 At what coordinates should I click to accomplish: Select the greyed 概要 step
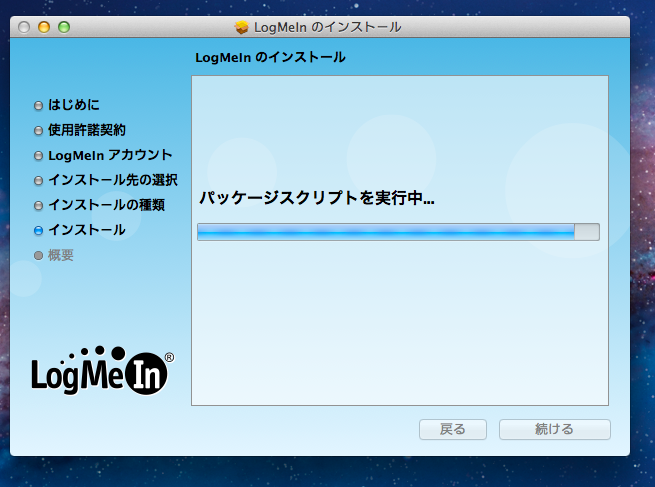(x=54, y=255)
